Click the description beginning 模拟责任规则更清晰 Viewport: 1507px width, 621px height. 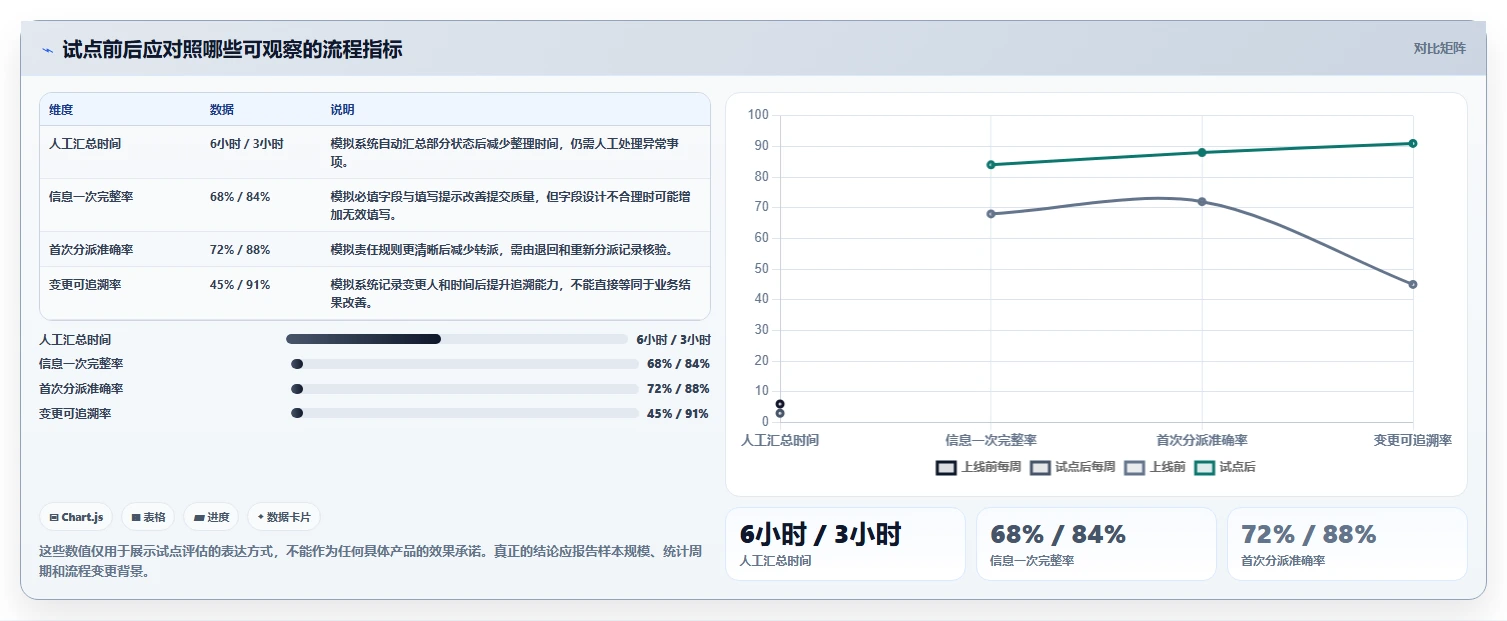501,250
